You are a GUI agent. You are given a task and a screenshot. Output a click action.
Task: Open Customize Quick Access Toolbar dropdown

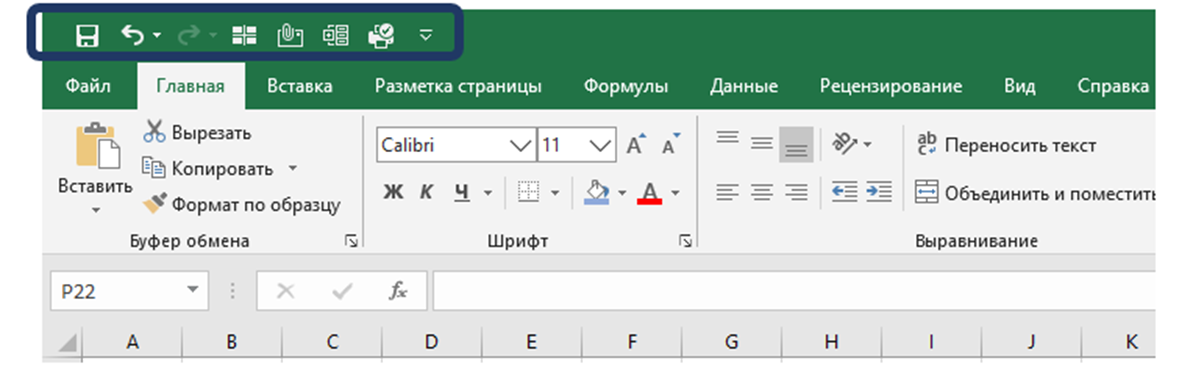[426, 35]
